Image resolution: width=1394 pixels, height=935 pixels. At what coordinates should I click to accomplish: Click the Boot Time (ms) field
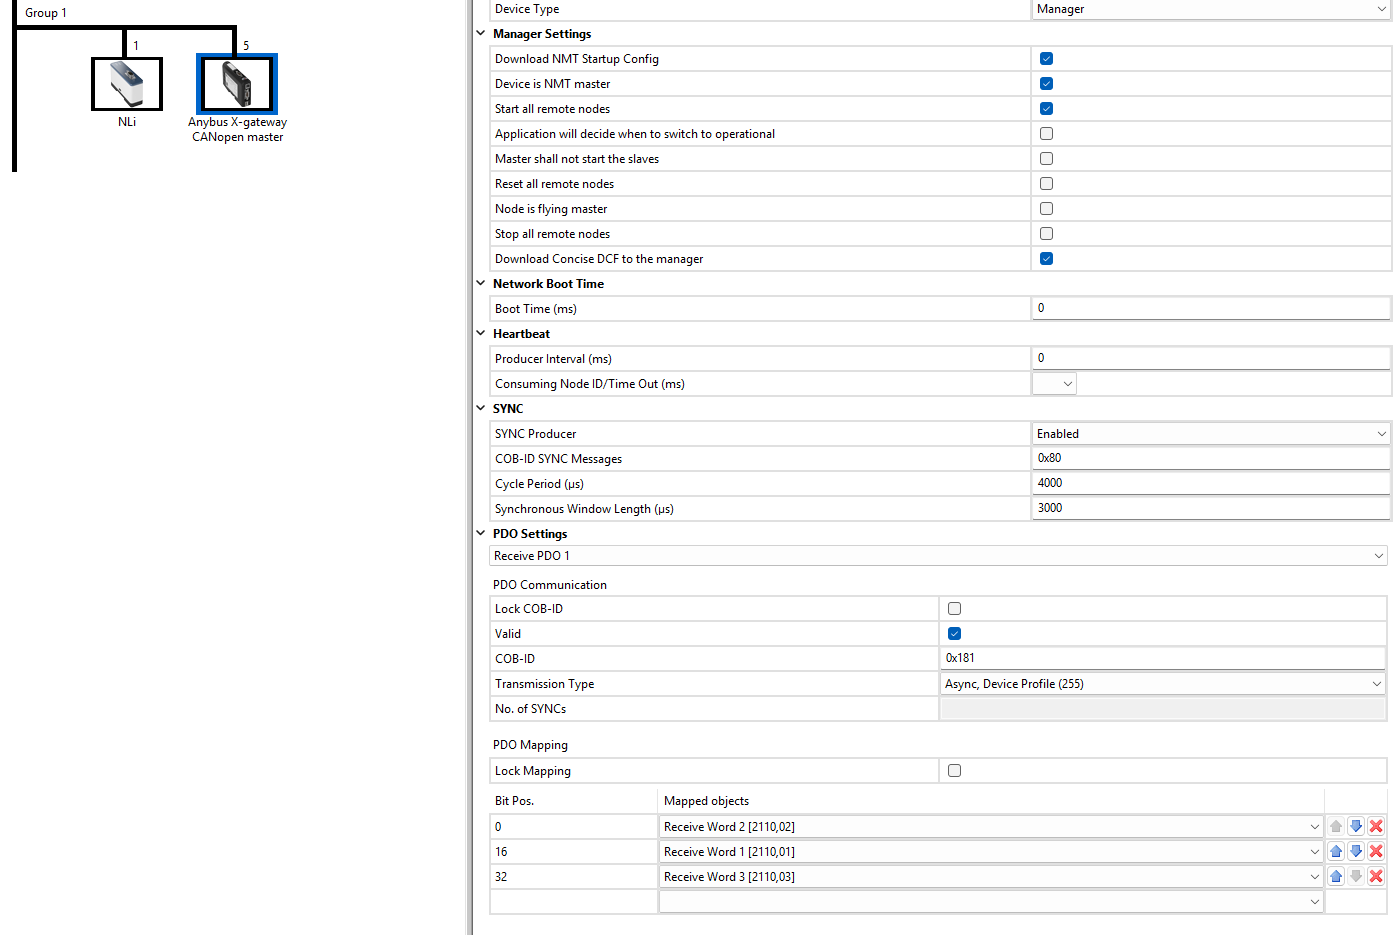click(1210, 308)
